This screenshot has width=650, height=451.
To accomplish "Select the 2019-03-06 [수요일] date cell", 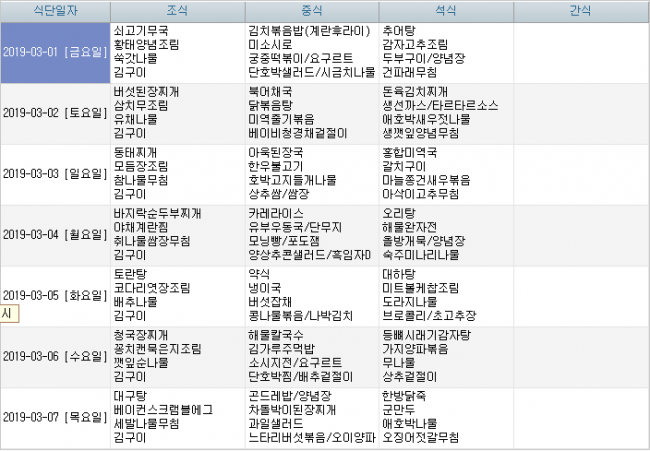I will coord(55,356).
